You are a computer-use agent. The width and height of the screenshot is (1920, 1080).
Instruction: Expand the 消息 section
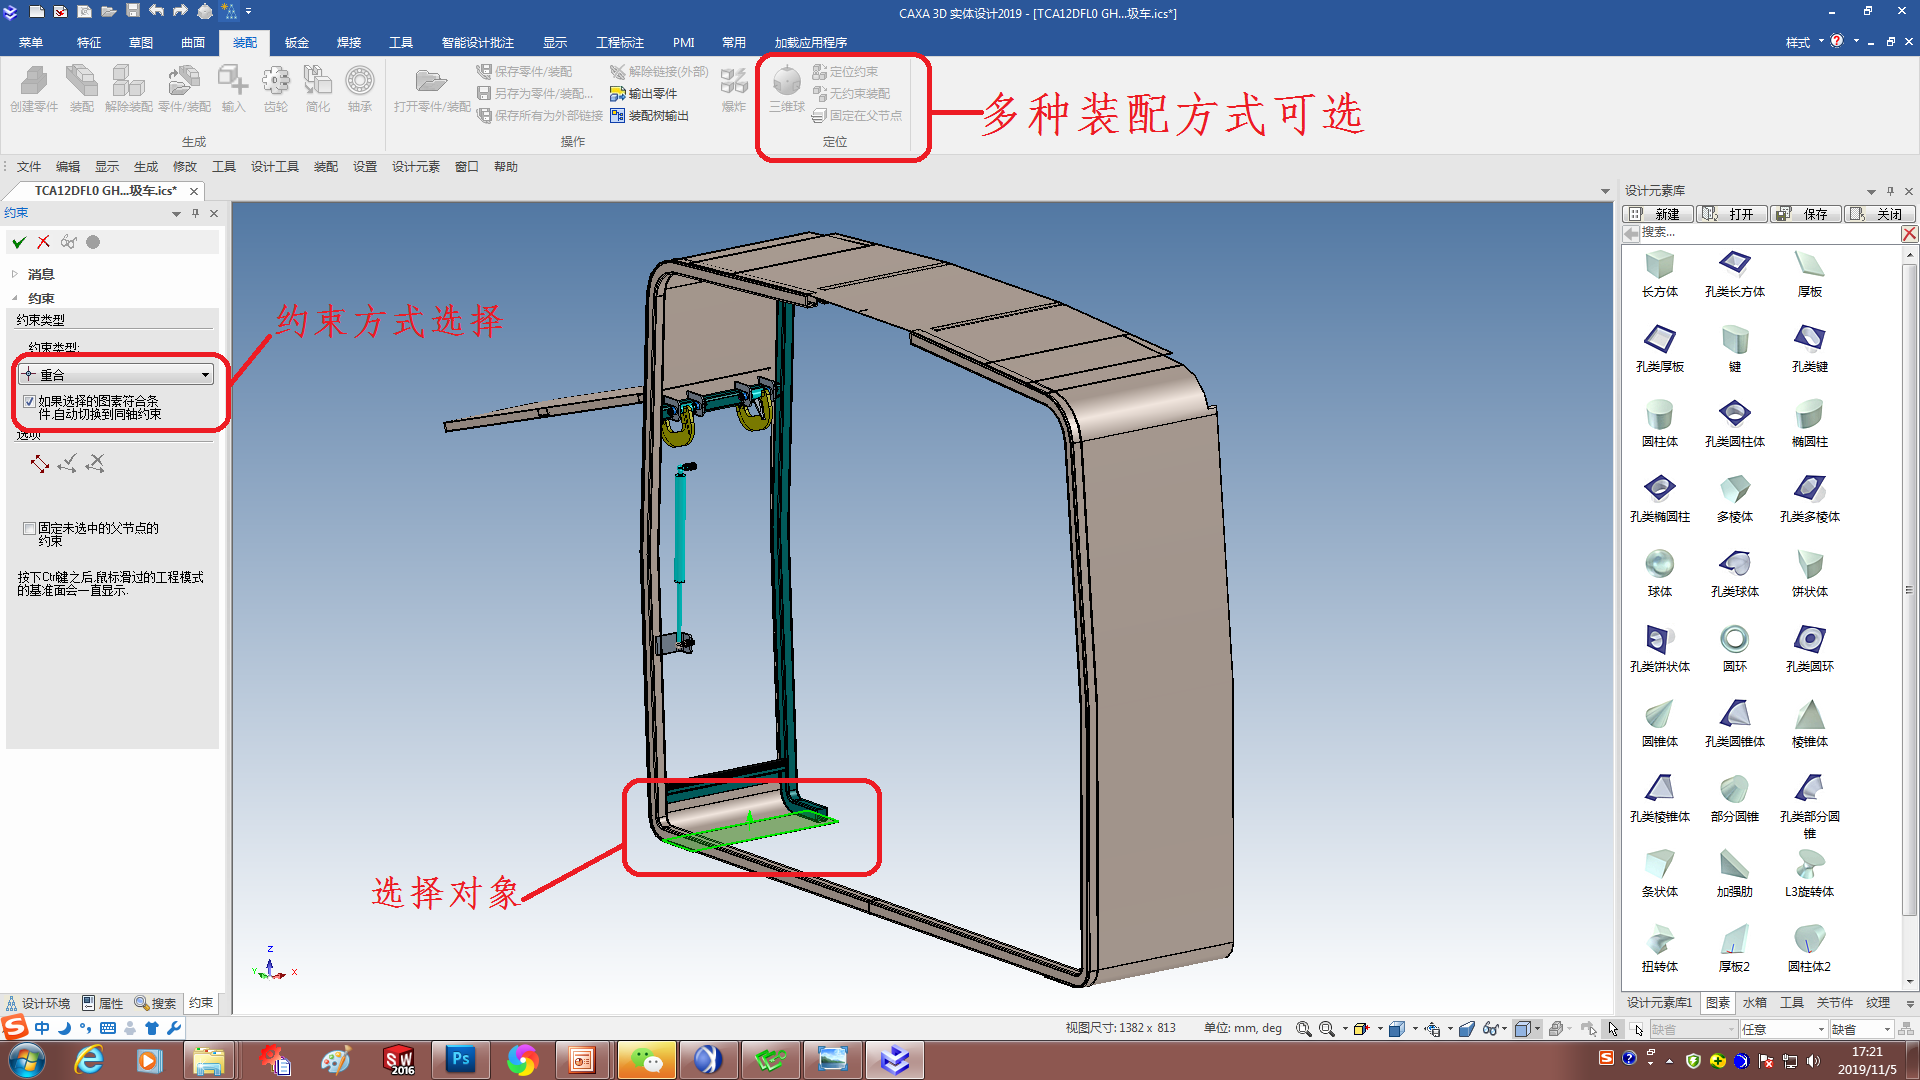click(15, 274)
